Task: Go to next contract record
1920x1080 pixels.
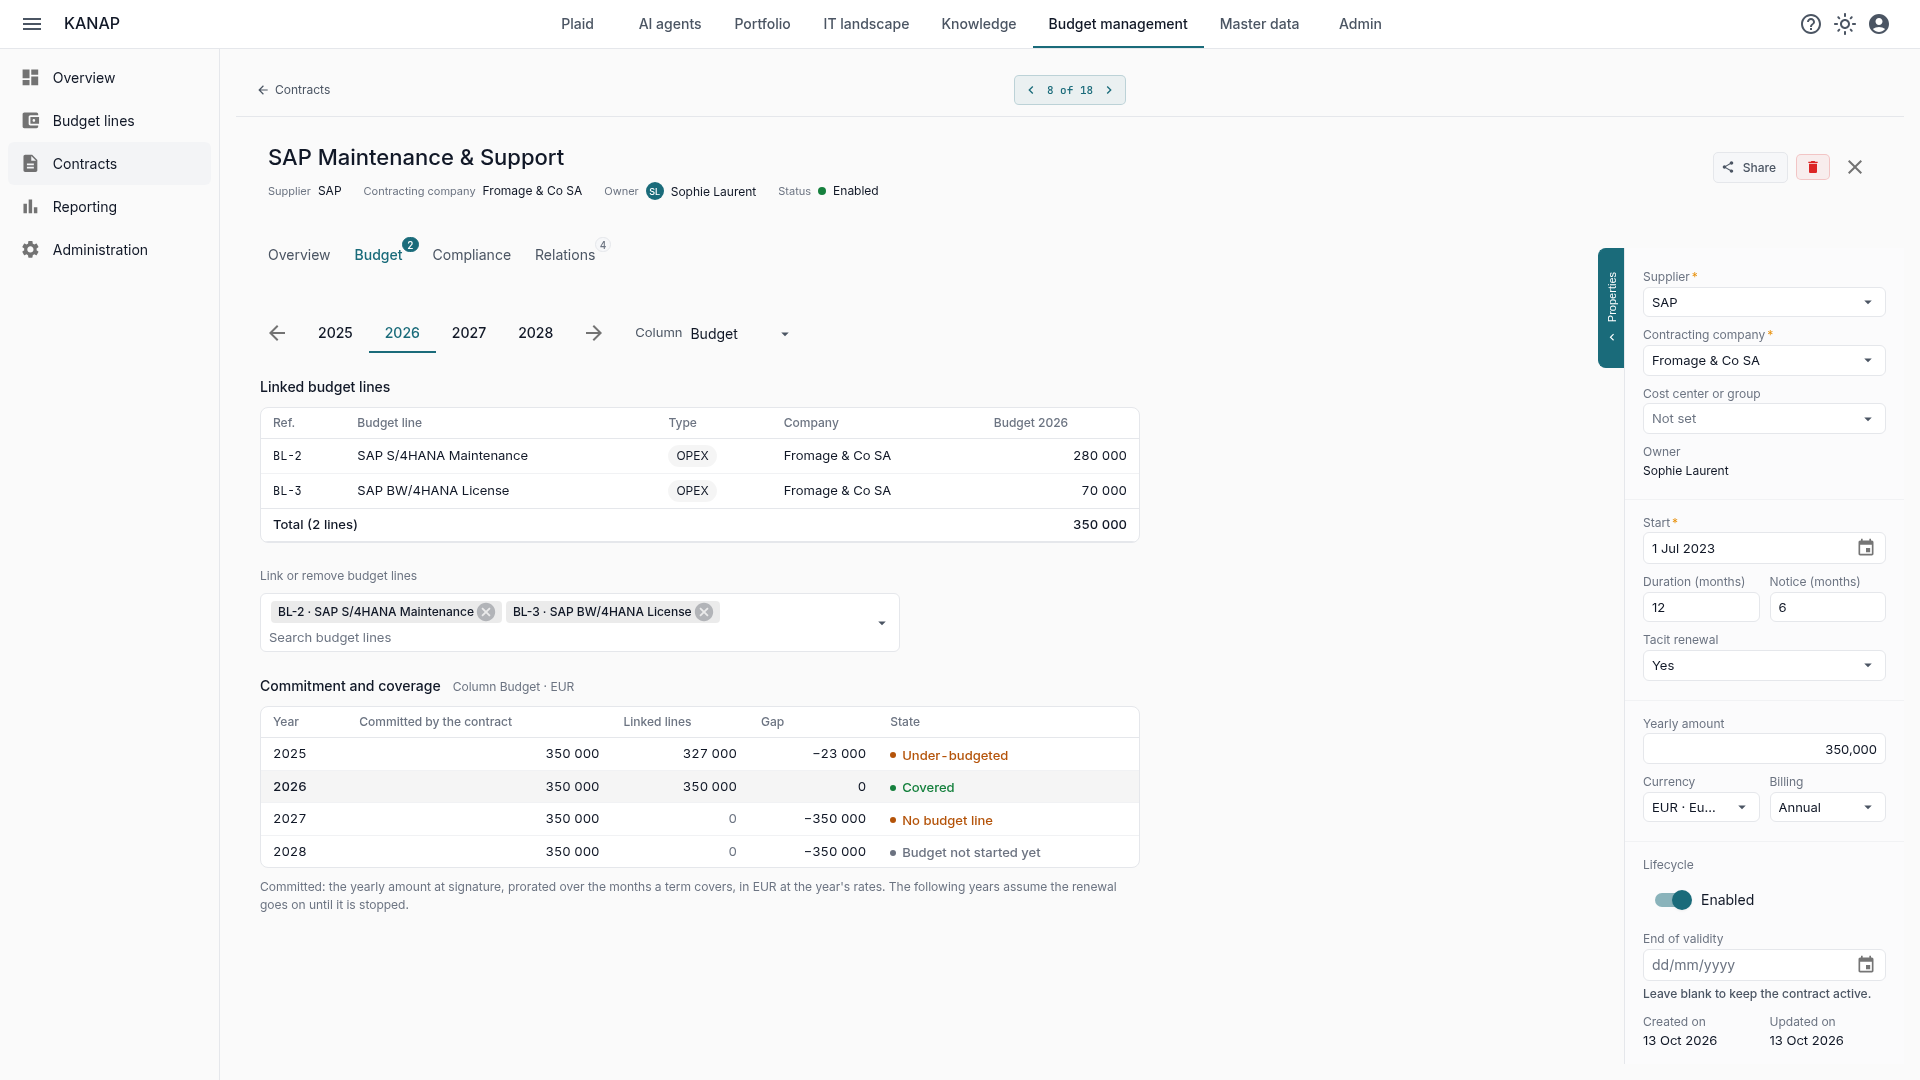Action: (x=1109, y=90)
